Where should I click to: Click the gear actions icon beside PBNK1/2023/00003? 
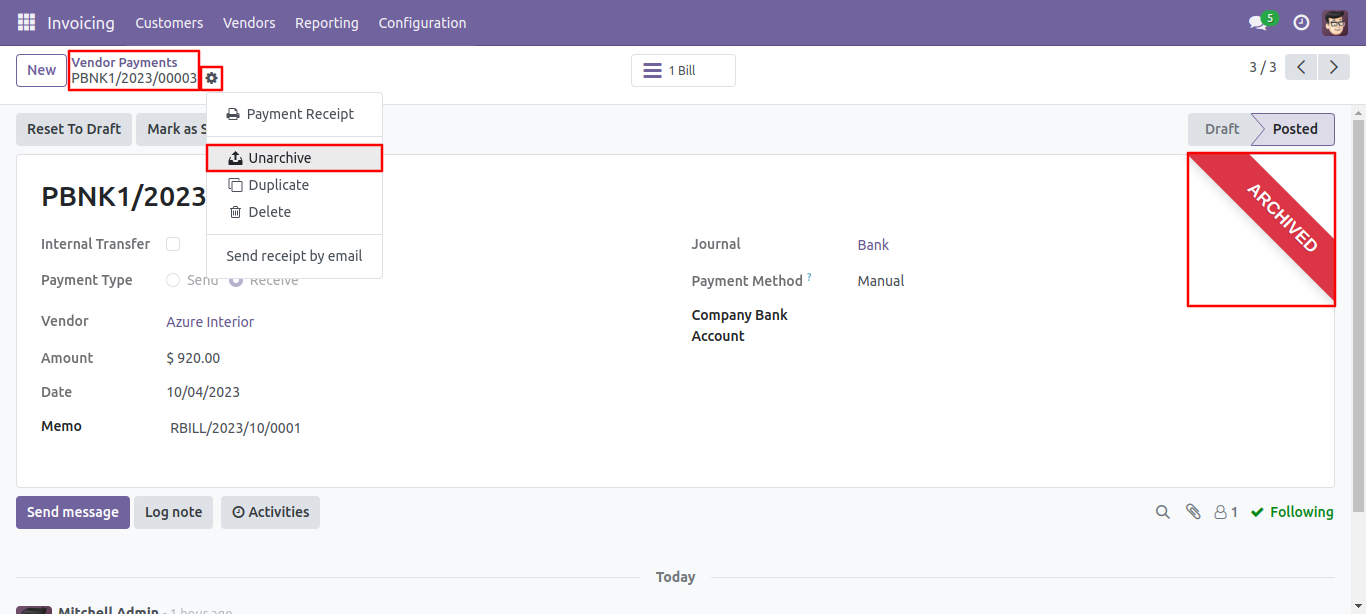pos(211,78)
